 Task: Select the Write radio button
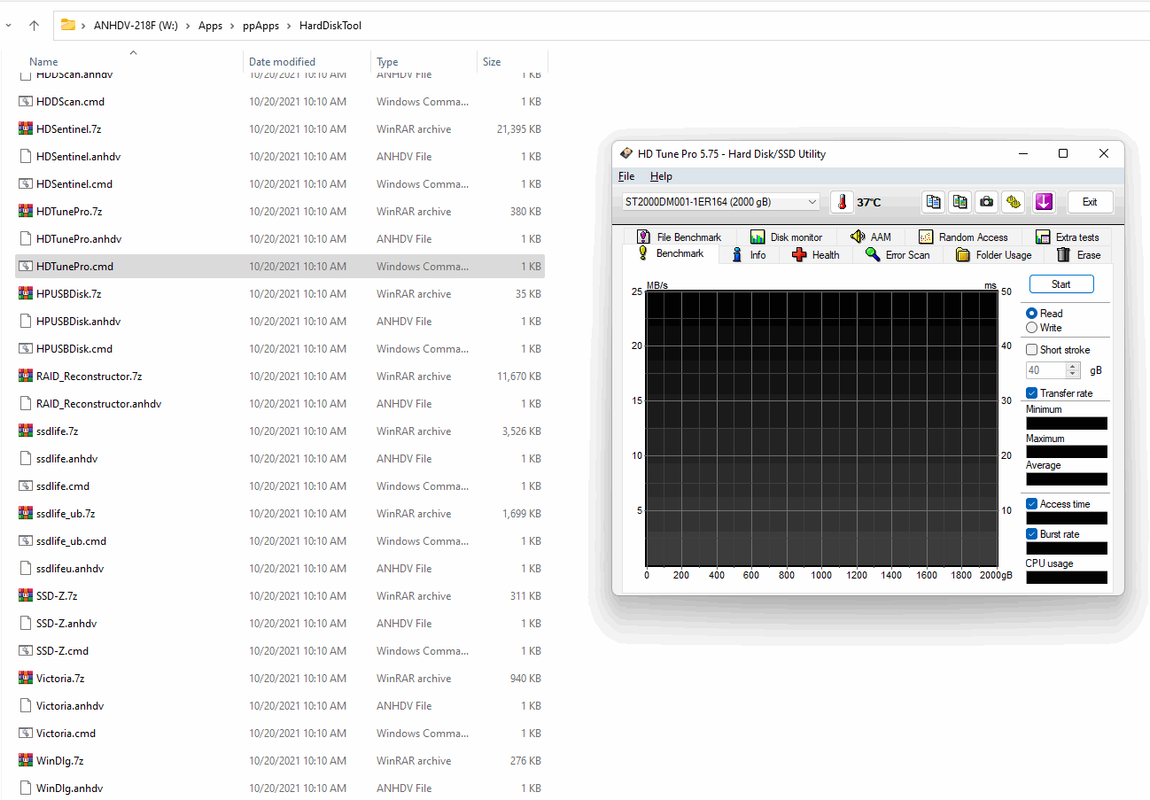pyautogui.click(x=1031, y=328)
